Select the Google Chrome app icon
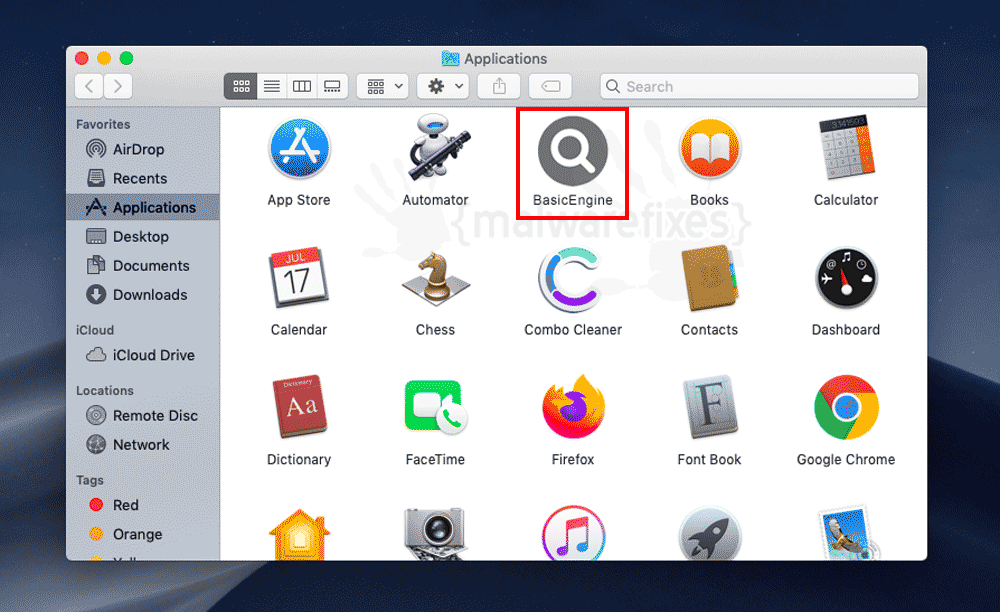 [x=846, y=407]
